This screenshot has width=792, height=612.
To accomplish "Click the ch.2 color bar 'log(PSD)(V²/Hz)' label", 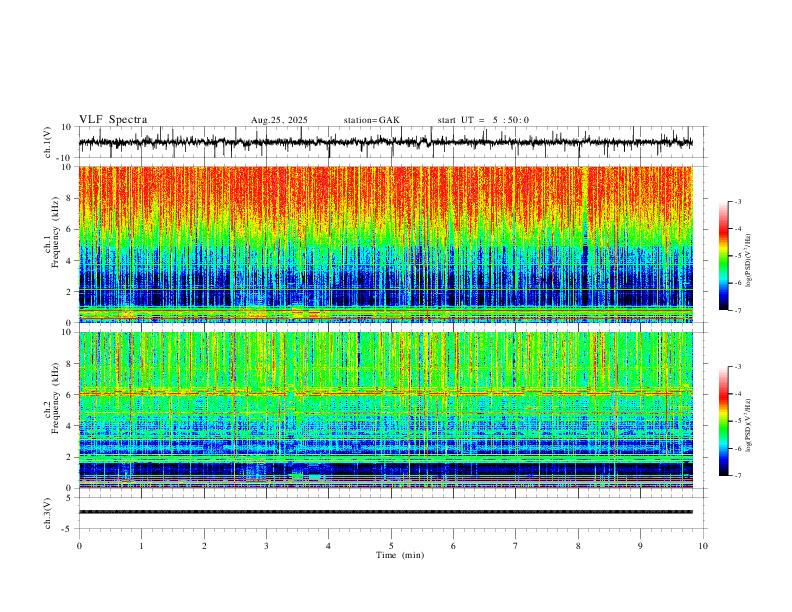I will [x=749, y=425].
